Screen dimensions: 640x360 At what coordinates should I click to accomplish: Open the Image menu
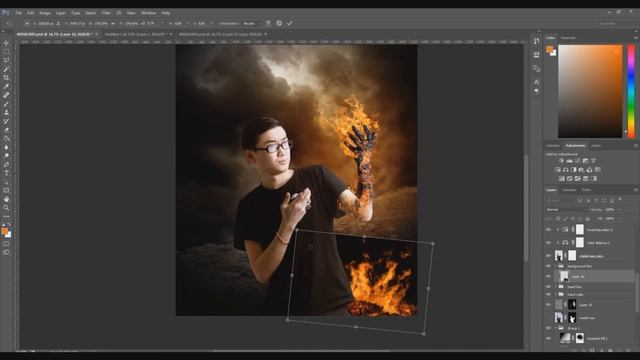pyautogui.click(x=44, y=13)
